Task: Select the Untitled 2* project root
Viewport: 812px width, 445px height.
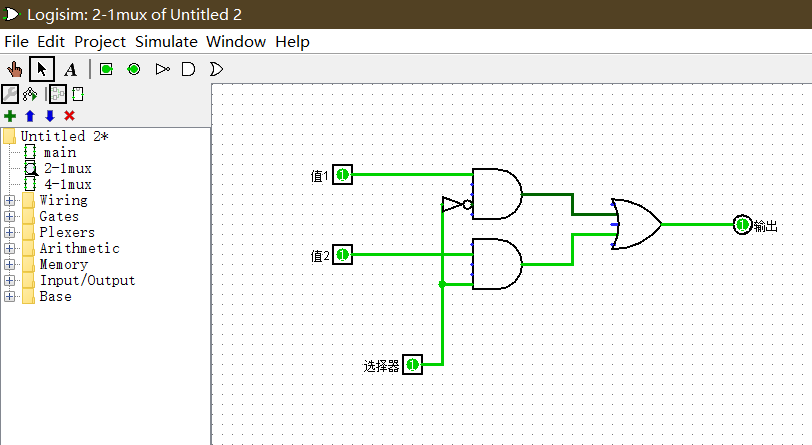Action: coord(64,136)
